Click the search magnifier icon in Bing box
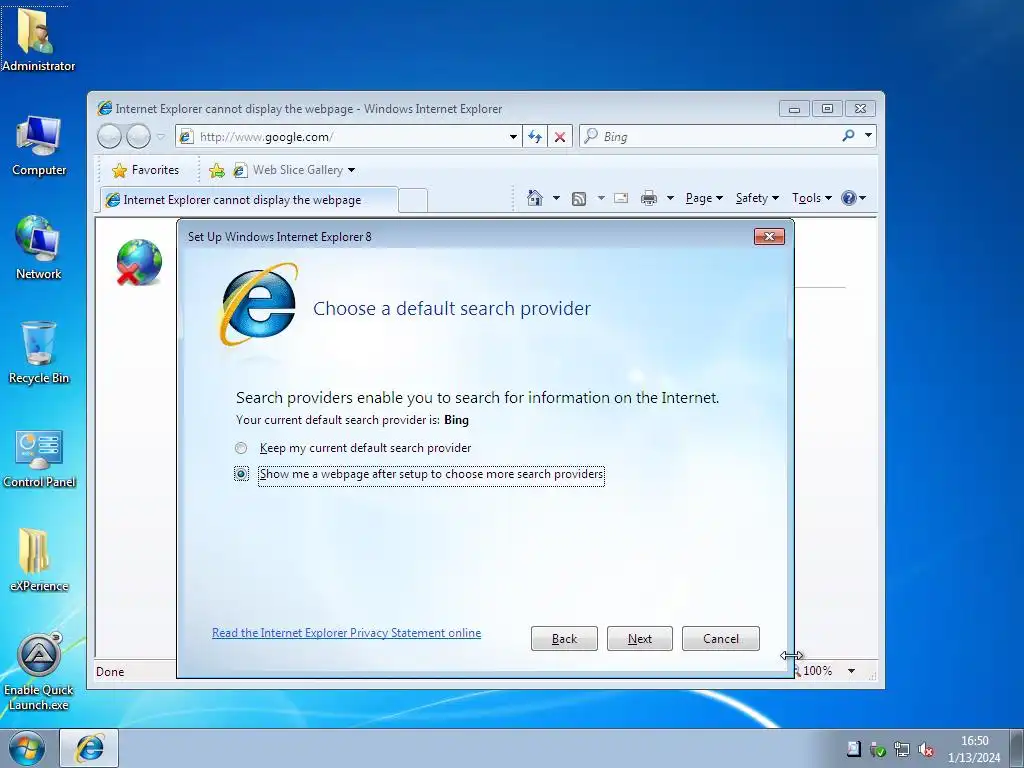Screen dimensions: 1024x768 coord(848,136)
